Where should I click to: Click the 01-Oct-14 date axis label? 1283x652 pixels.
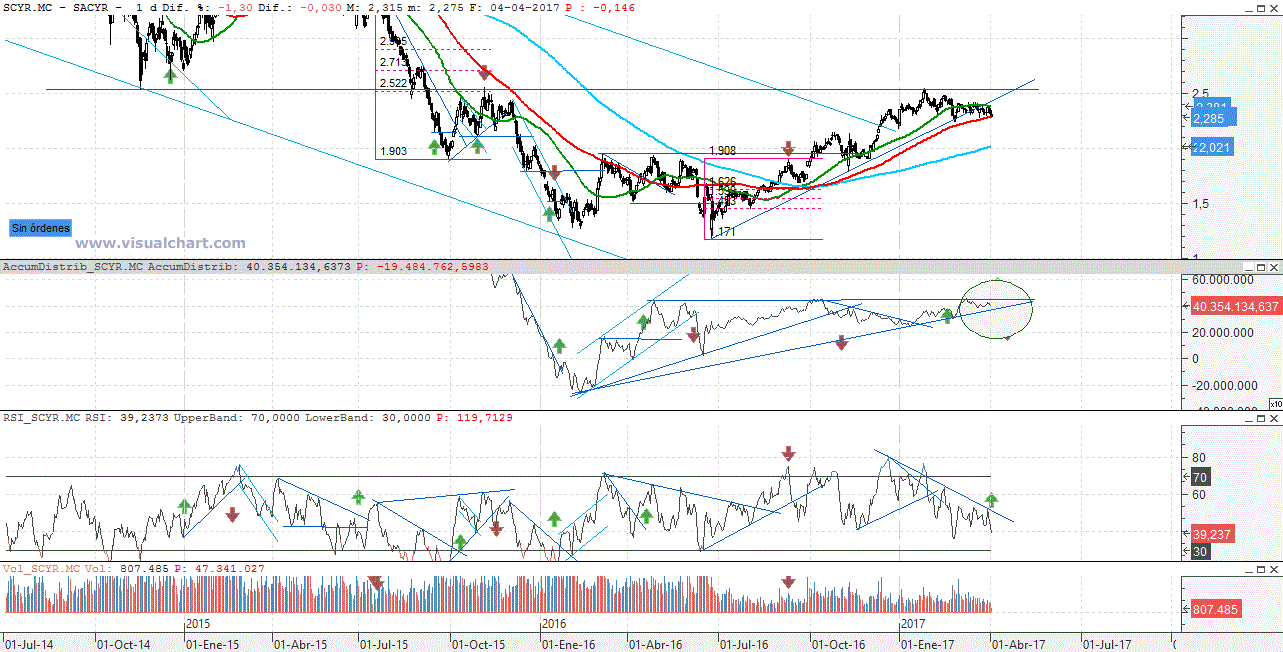coord(124,644)
